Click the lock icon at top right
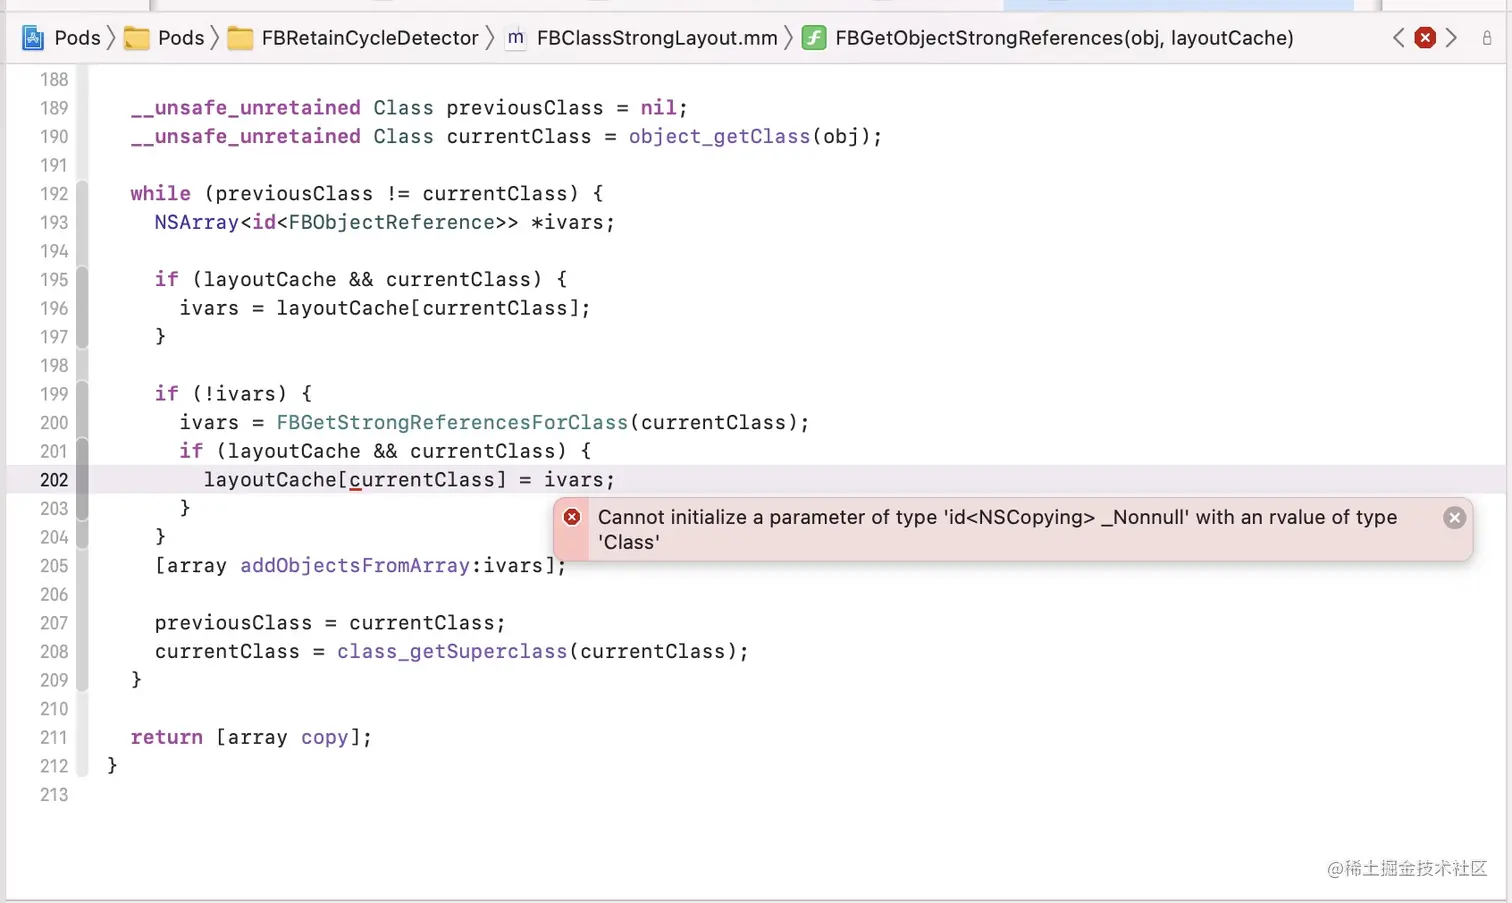Image resolution: width=1512 pixels, height=903 pixels. [1488, 37]
